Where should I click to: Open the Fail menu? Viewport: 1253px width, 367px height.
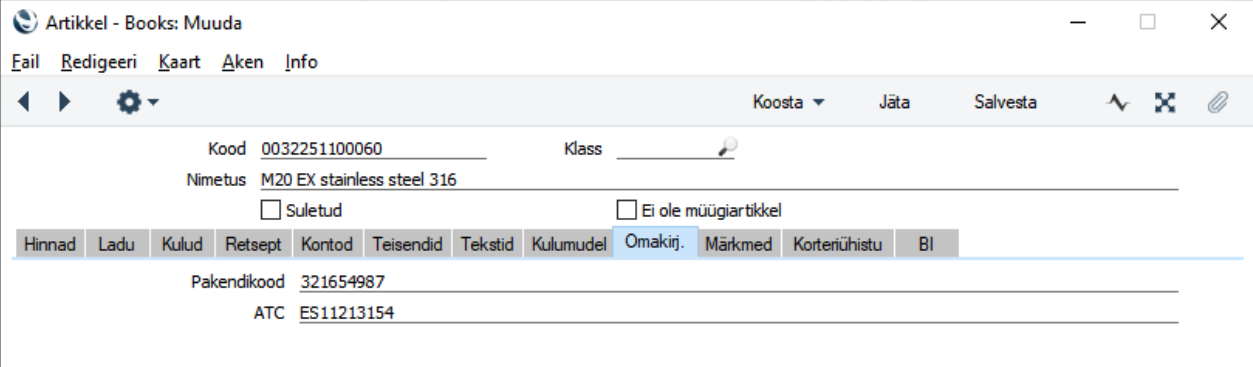(26, 62)
